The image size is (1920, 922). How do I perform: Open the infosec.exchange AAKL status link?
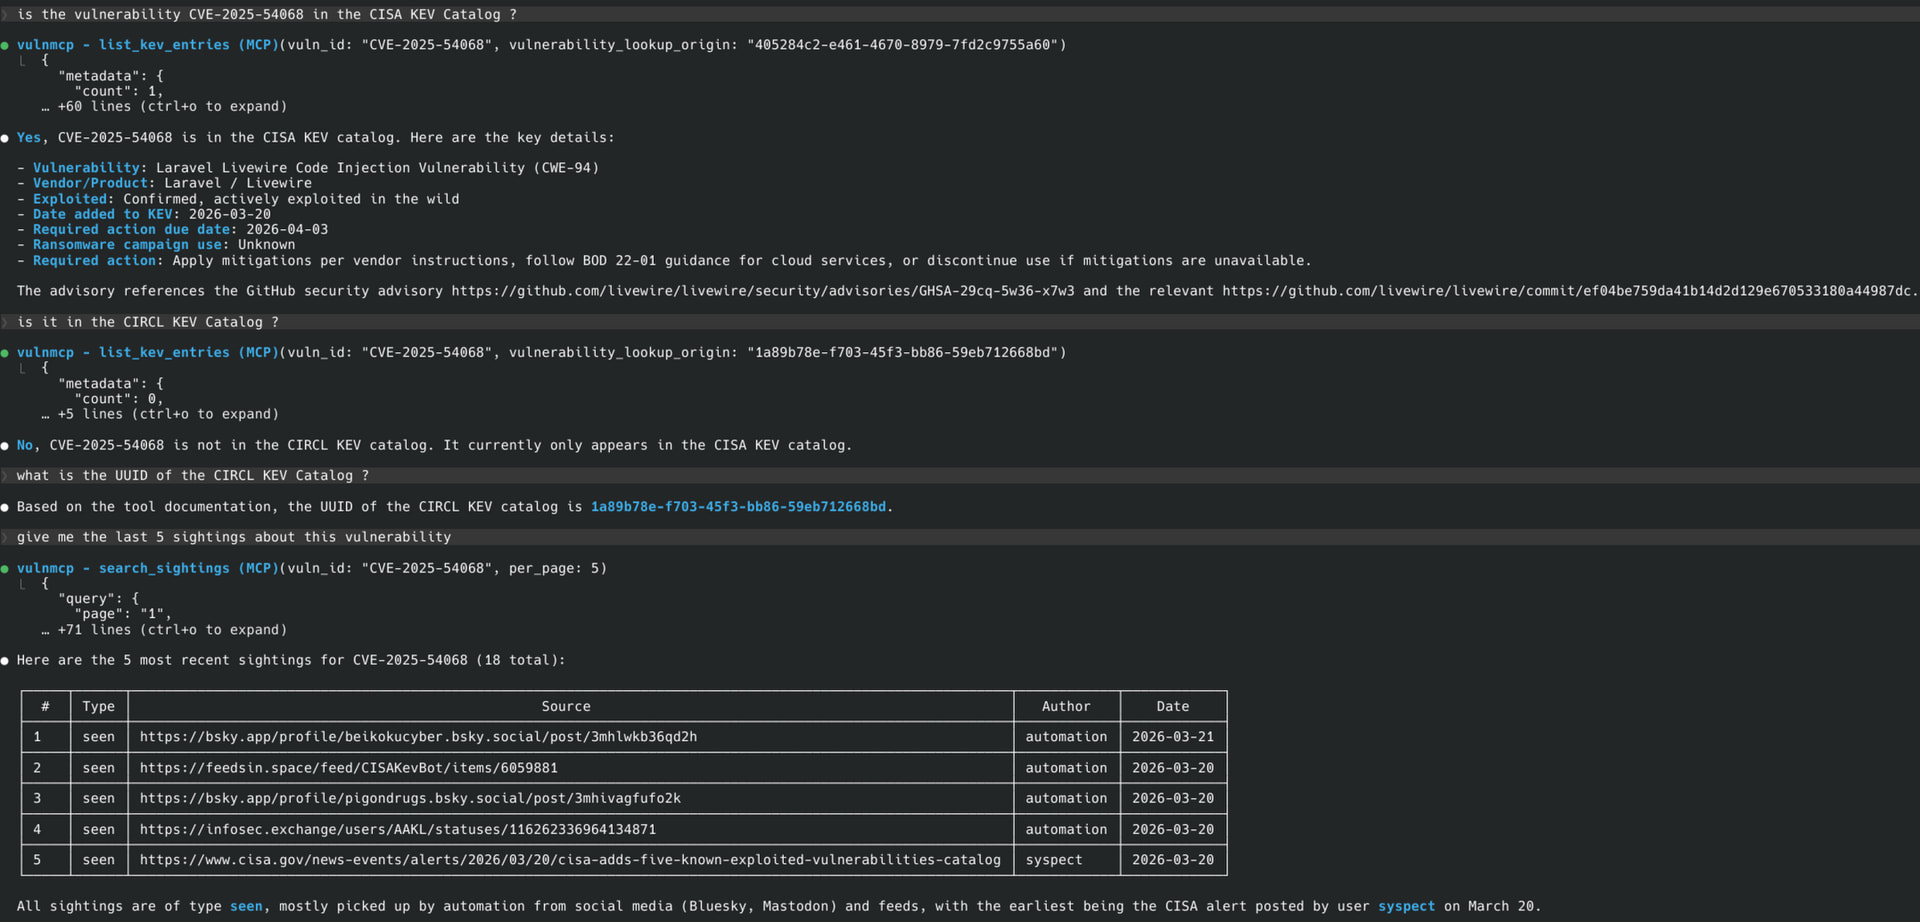click(x=397, y=829)
